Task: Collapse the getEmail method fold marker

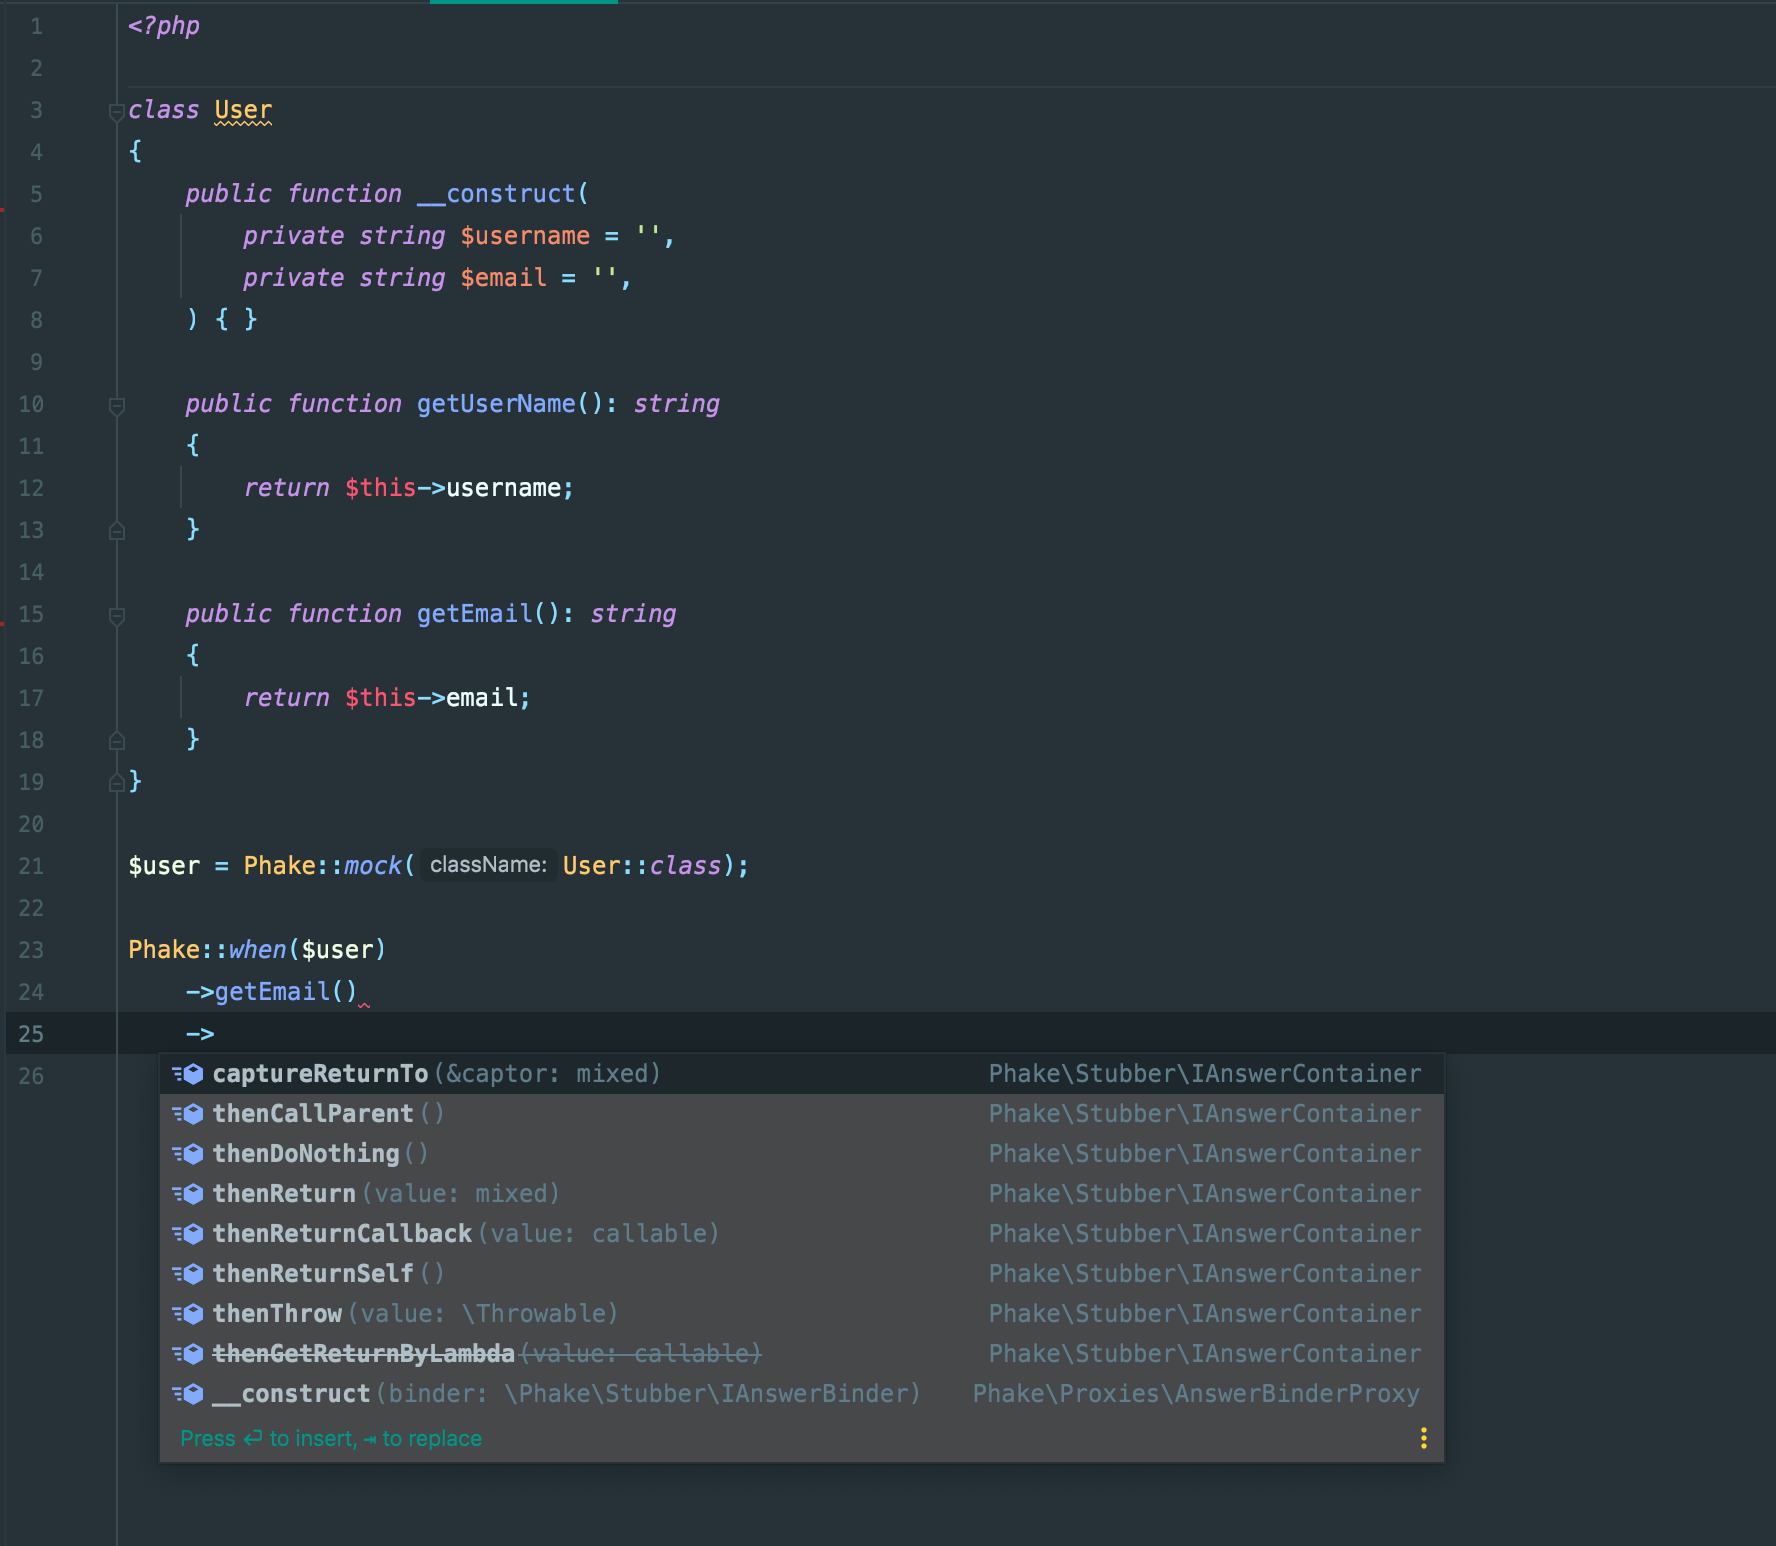Action: coord(117,614)
